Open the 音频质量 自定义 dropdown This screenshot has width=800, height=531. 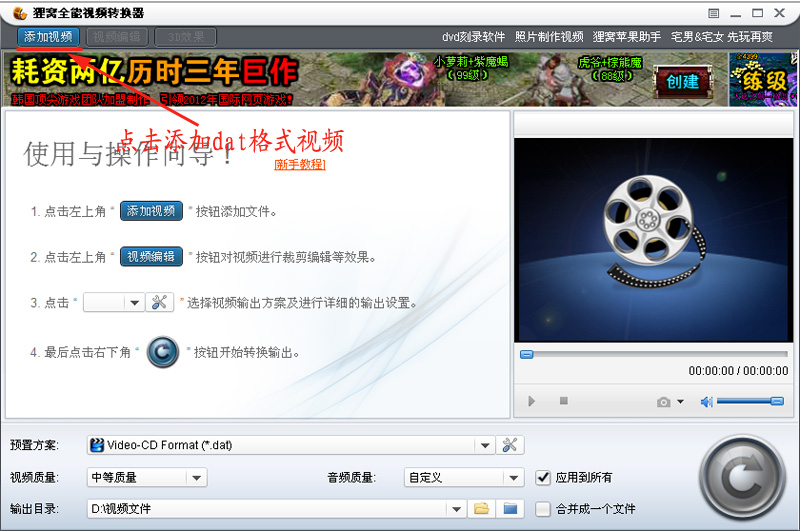[464, 477]
